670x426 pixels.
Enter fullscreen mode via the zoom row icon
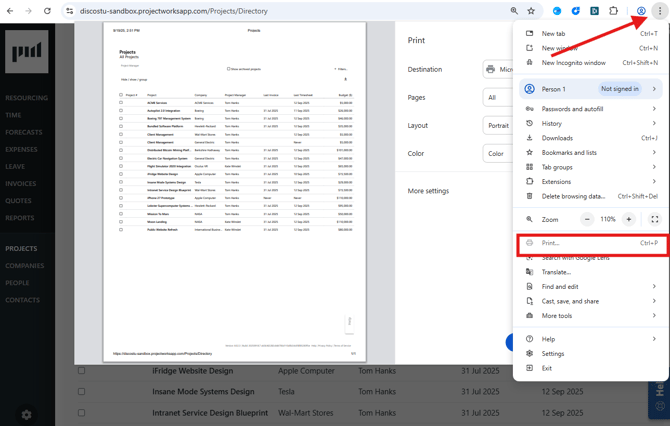(x=655, y=219)
